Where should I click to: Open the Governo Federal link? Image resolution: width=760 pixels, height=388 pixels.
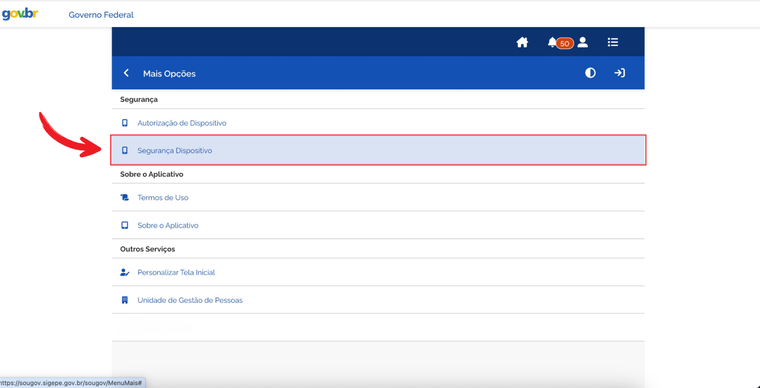[x=101, y=15]
